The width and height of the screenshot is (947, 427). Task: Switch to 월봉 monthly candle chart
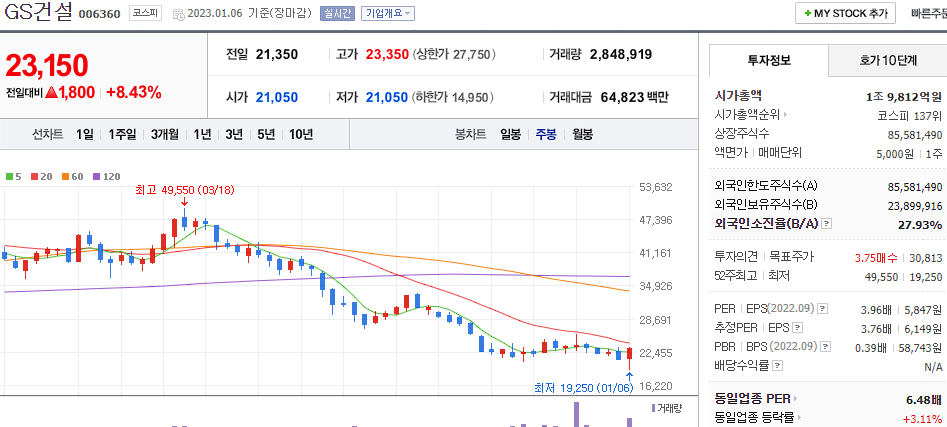[x=582, y=135]
